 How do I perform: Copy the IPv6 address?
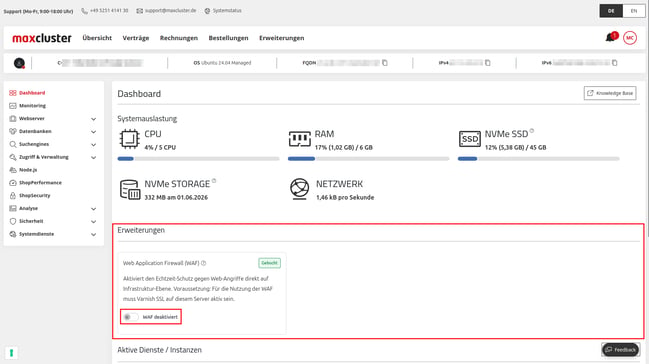pos(615,63)
